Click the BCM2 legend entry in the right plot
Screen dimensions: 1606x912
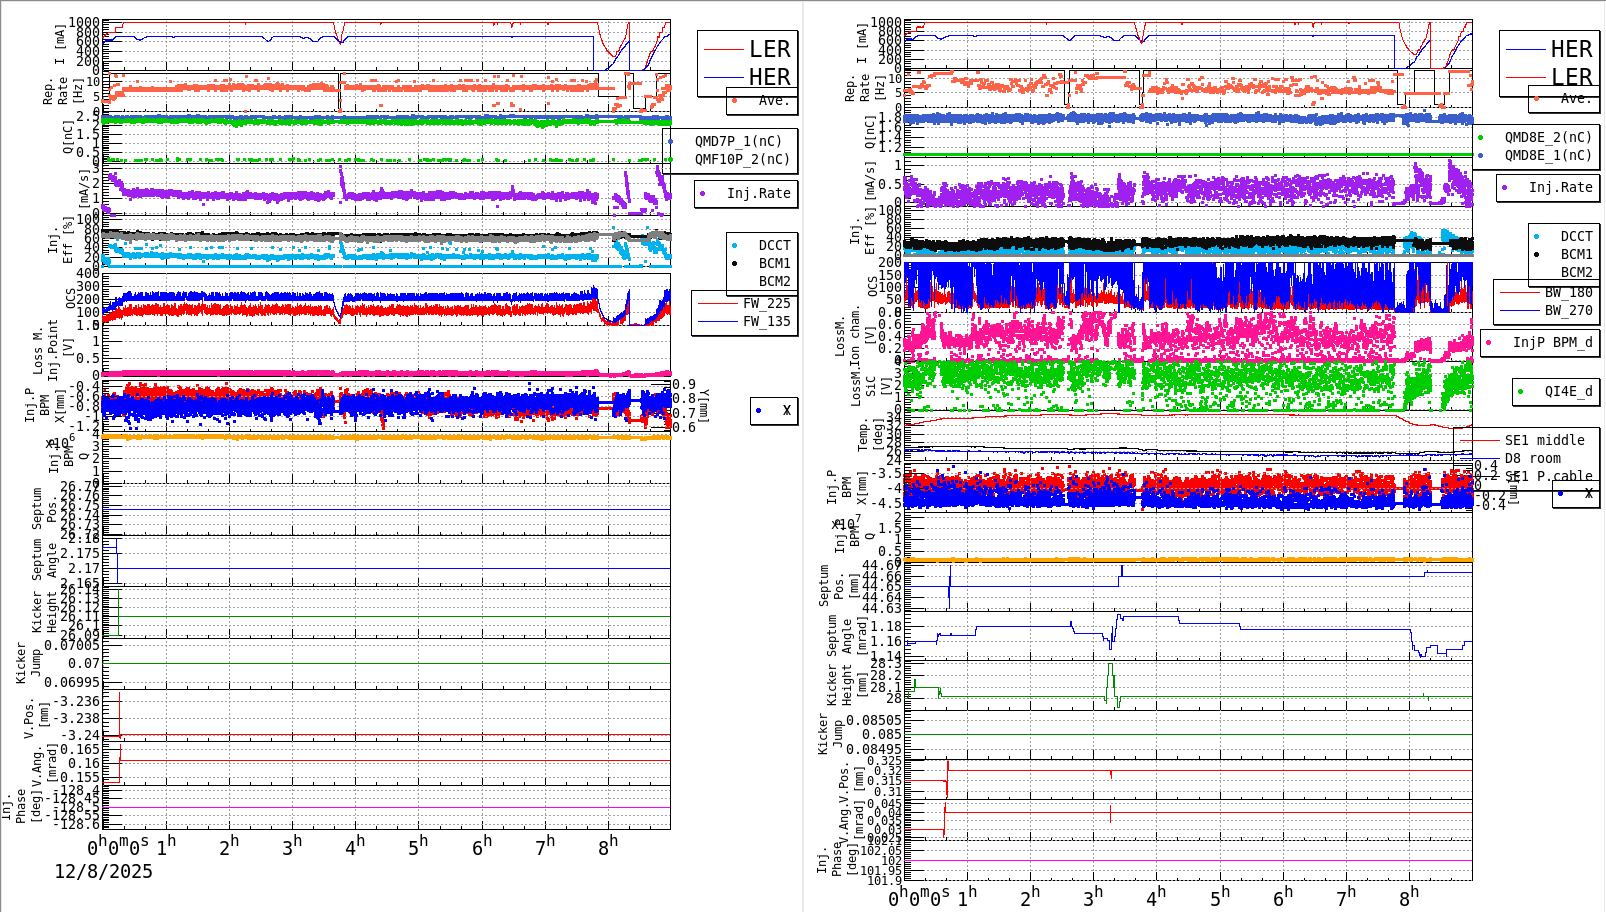1576,273
